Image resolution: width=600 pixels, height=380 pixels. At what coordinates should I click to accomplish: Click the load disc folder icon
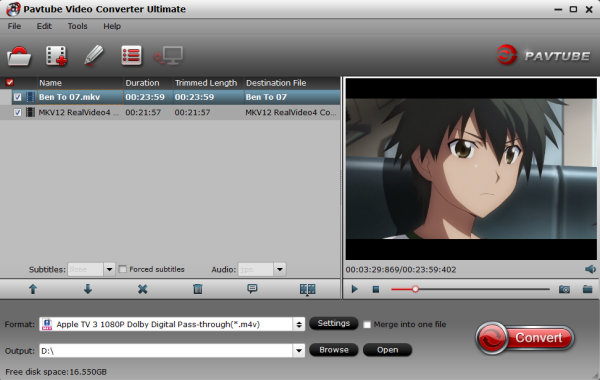pos(19,56)
